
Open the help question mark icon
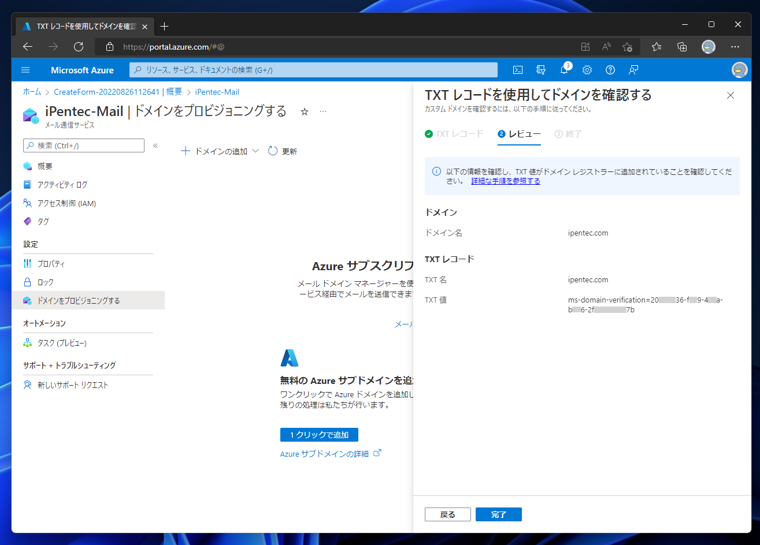tap(610, 70)
